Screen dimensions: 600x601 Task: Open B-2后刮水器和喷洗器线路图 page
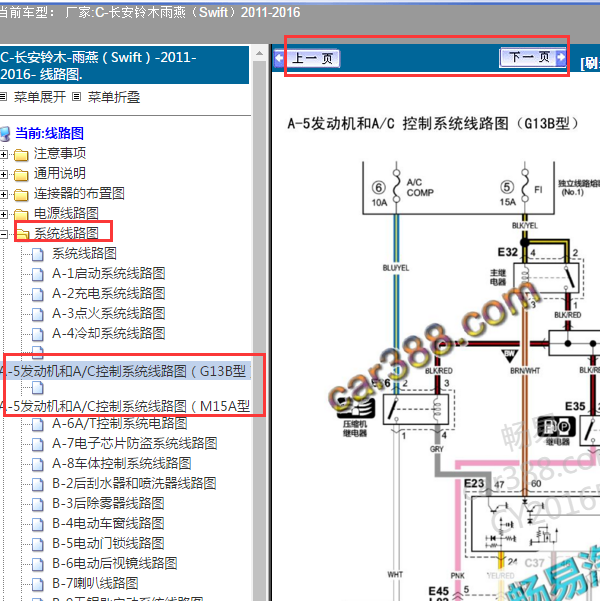(134, 483)
